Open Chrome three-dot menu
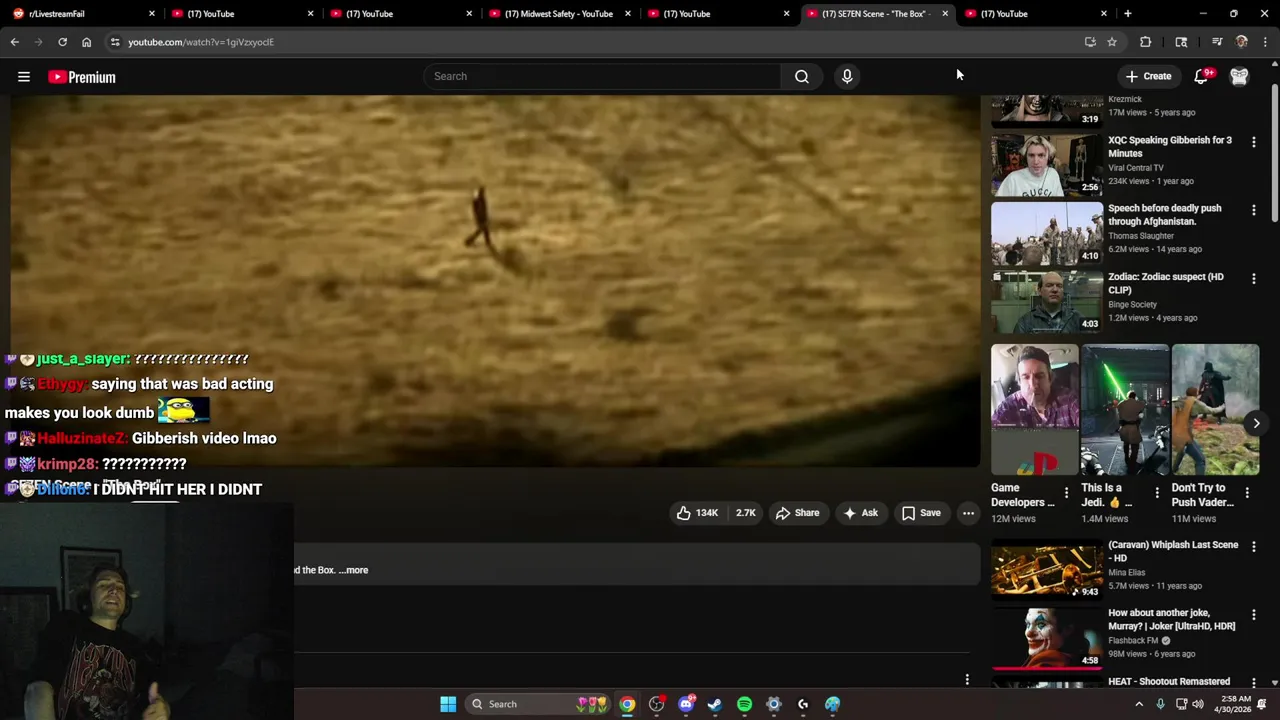 pyautogui.click(x=1266, y=42)
